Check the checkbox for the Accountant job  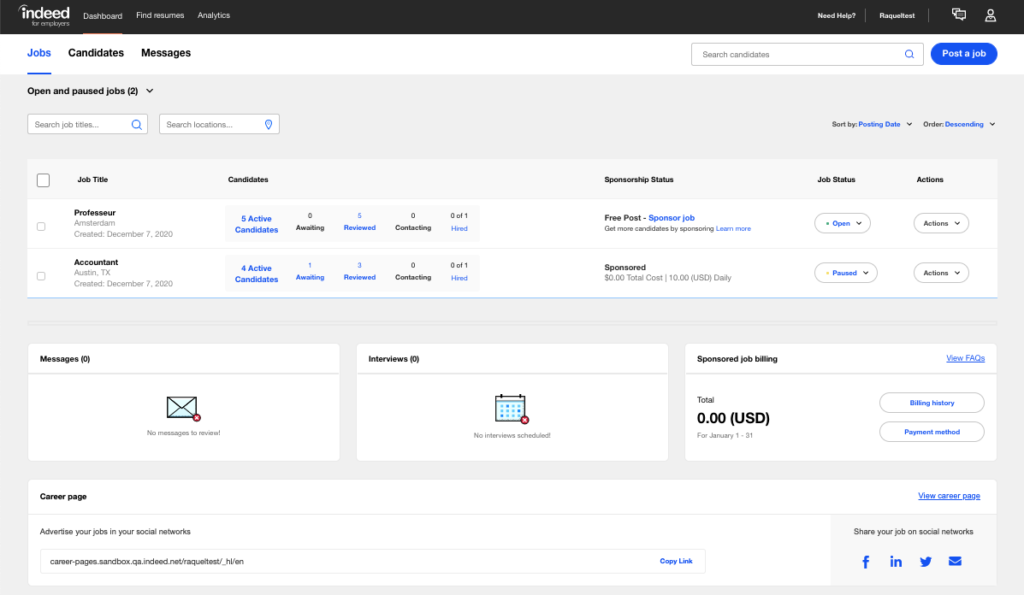click(41, 275)
